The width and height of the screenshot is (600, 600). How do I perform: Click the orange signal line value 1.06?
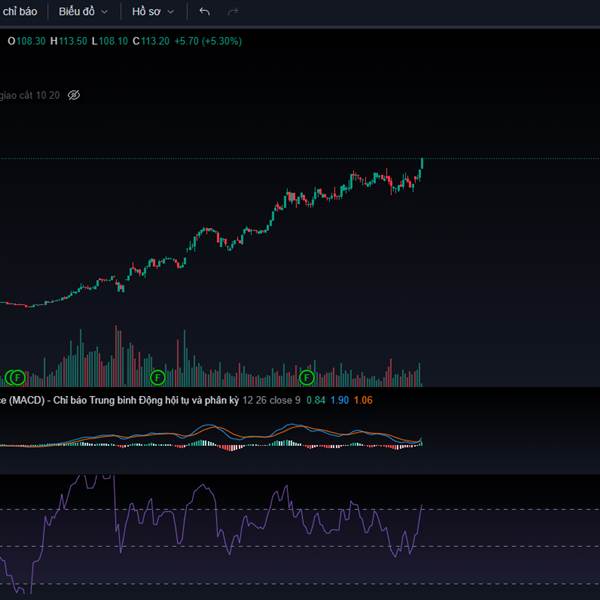click(363, 400)
